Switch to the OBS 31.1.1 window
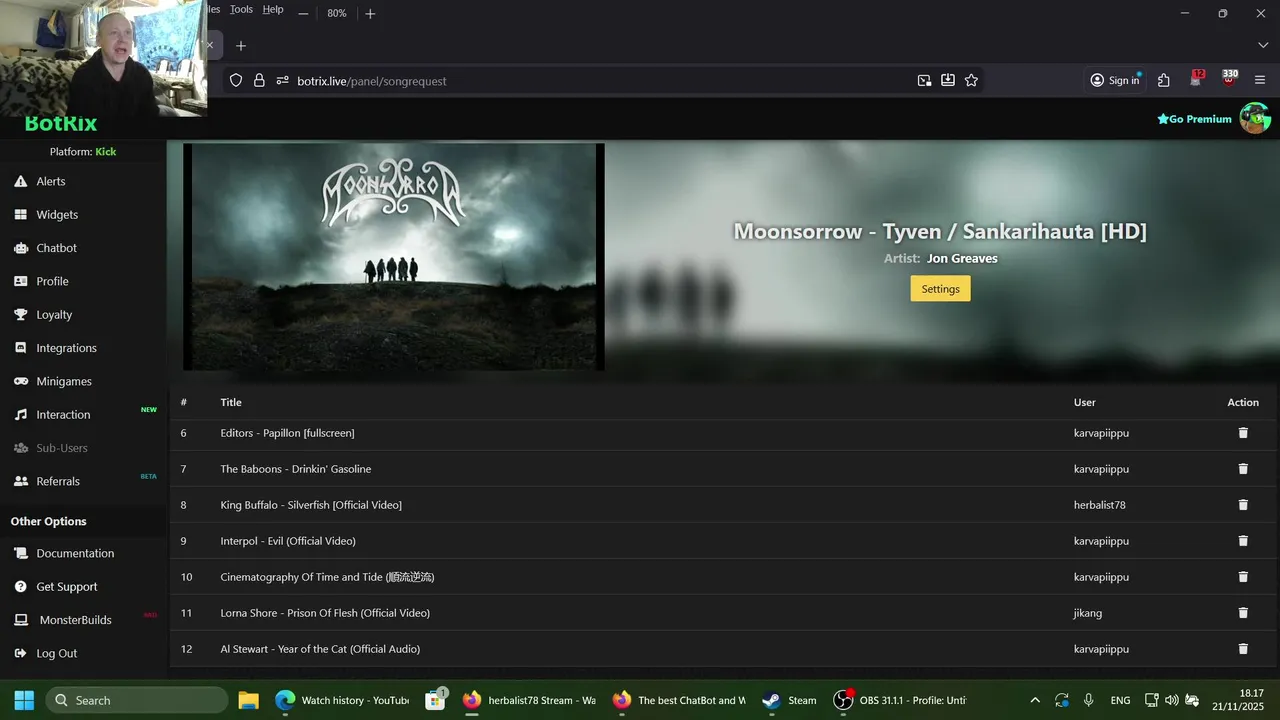The image size is (1280, 720). [x=900, y=700]
